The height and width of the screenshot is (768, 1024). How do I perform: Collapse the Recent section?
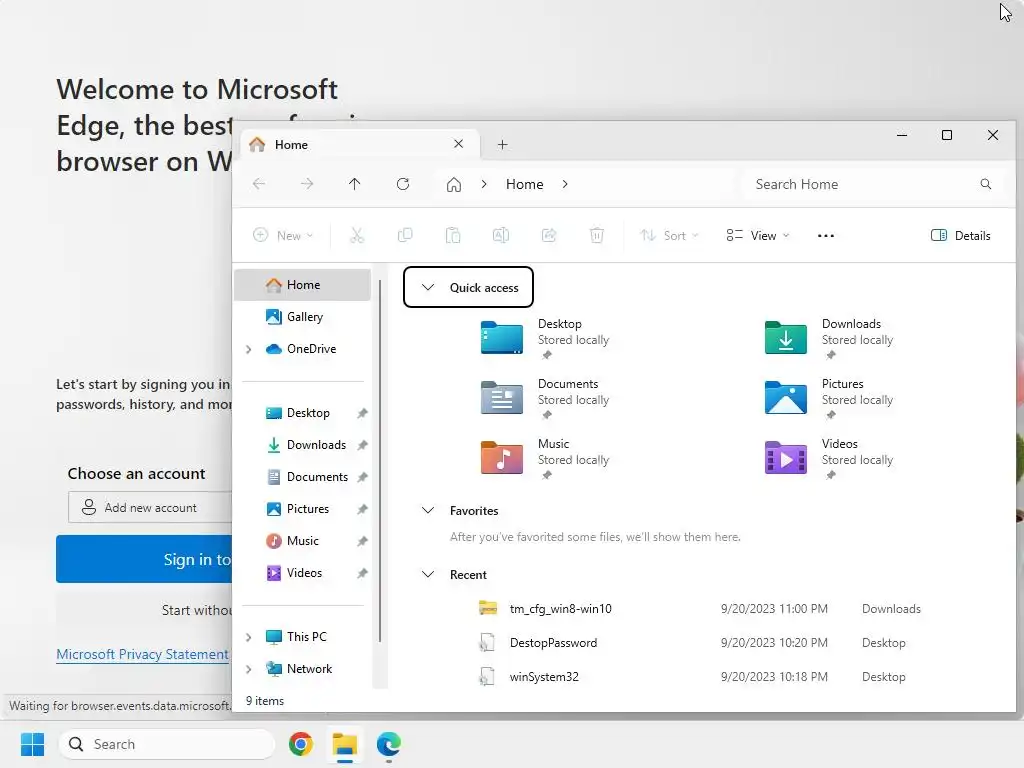428,575
